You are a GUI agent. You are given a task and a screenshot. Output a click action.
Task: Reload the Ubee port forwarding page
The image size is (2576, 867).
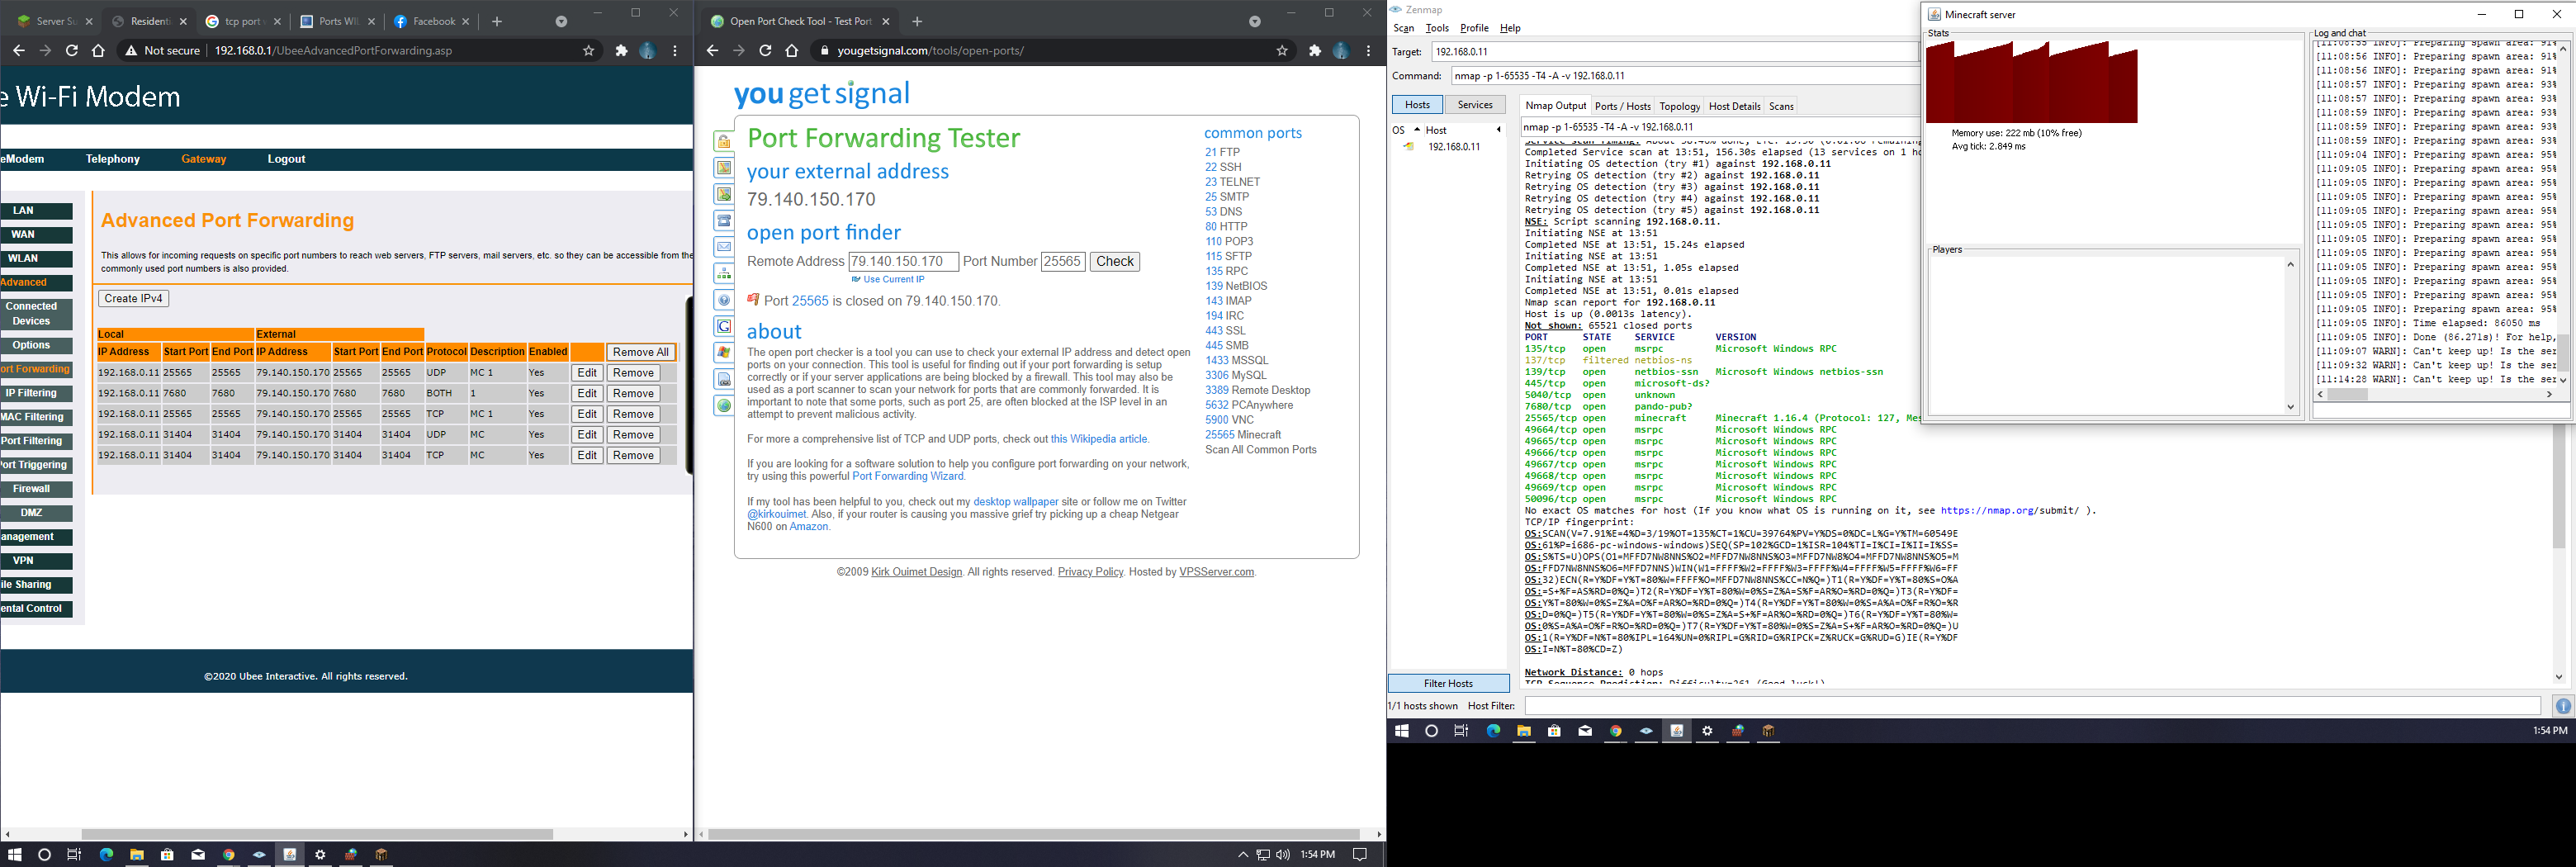click(72, 51)
